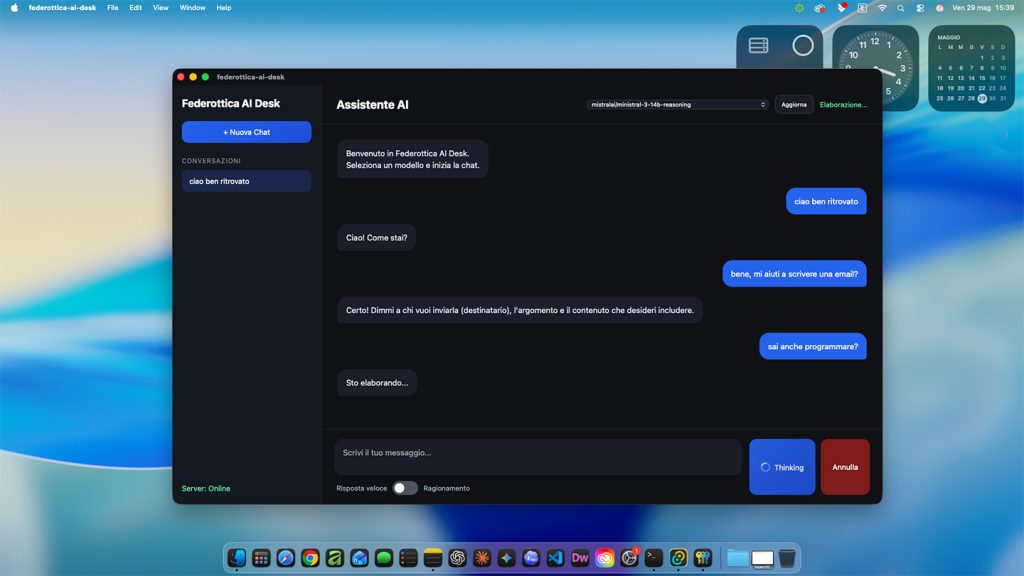Open Adobe Creative Cloud from the Dock

pyautogui.click(x=605, y=558)
